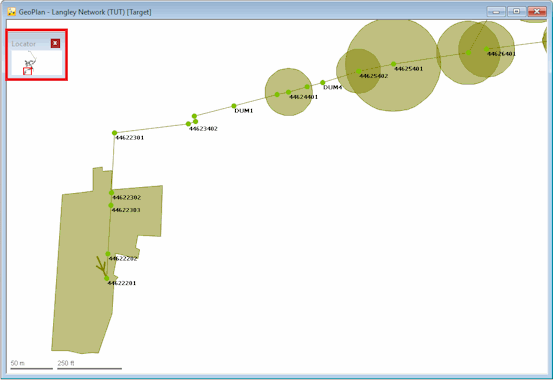The width and height of the screenshot is (553, 380).
Task: Select dummy node DUM1
Action: (x=234, y=106)
